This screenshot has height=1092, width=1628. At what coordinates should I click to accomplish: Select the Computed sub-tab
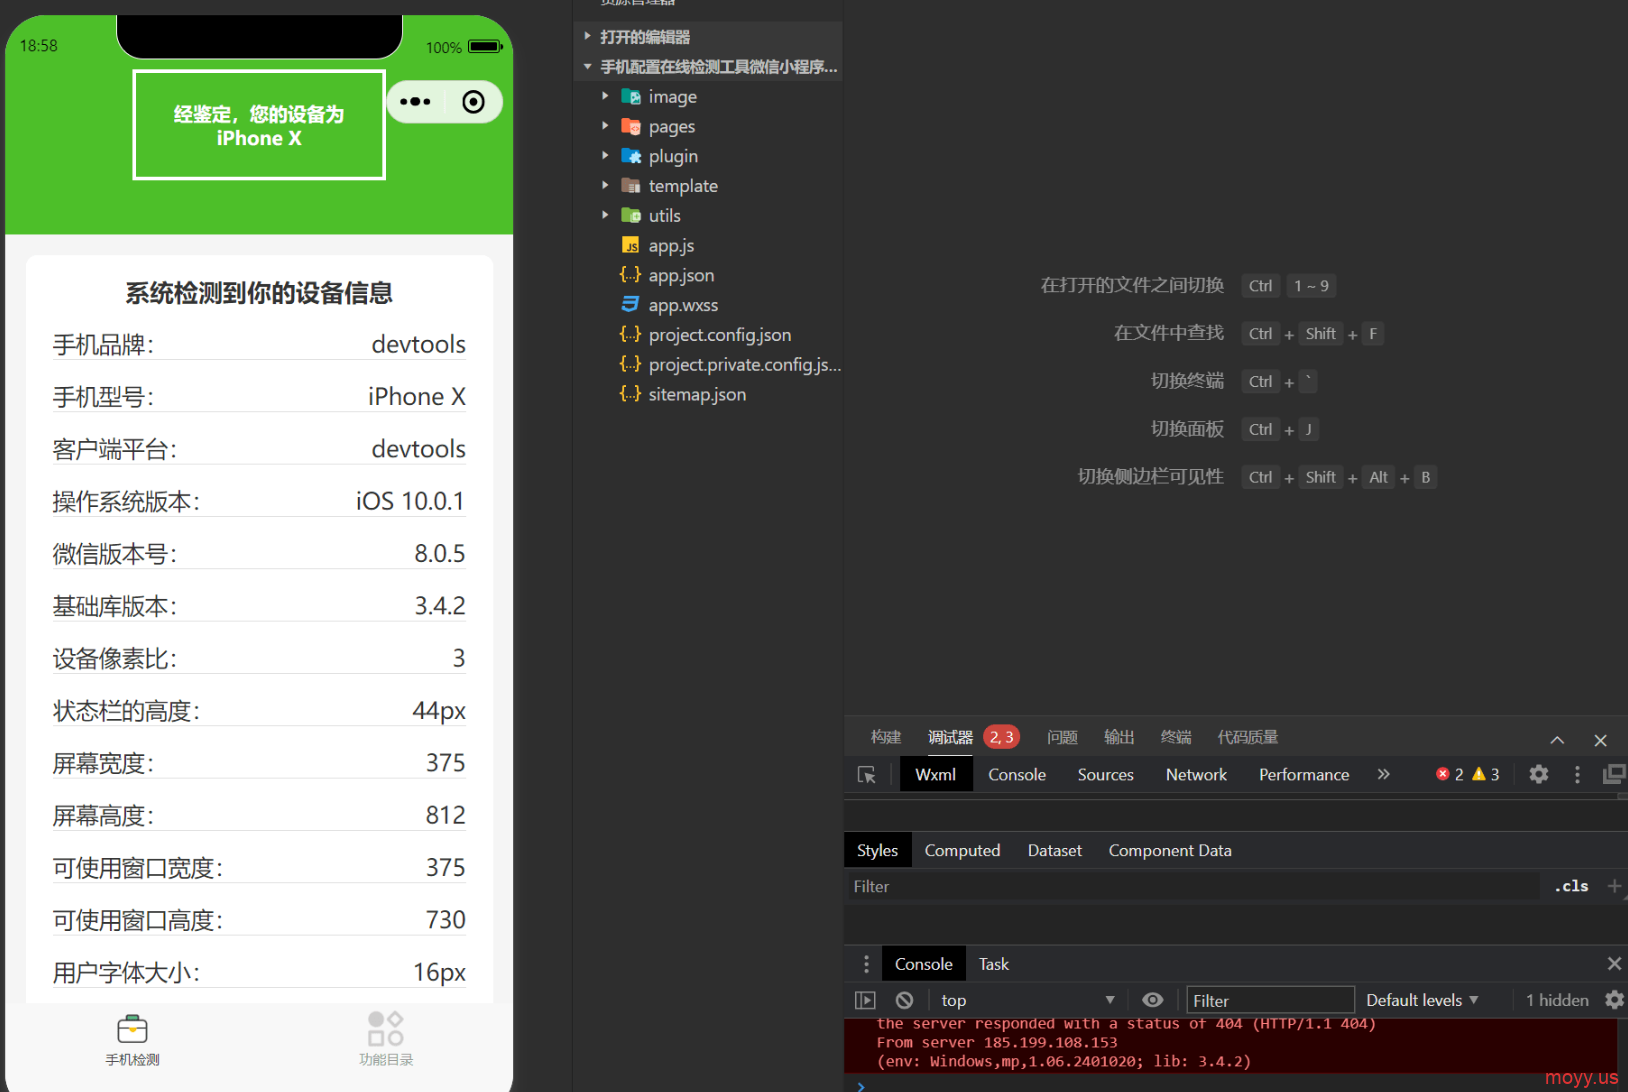pos(962,850)
